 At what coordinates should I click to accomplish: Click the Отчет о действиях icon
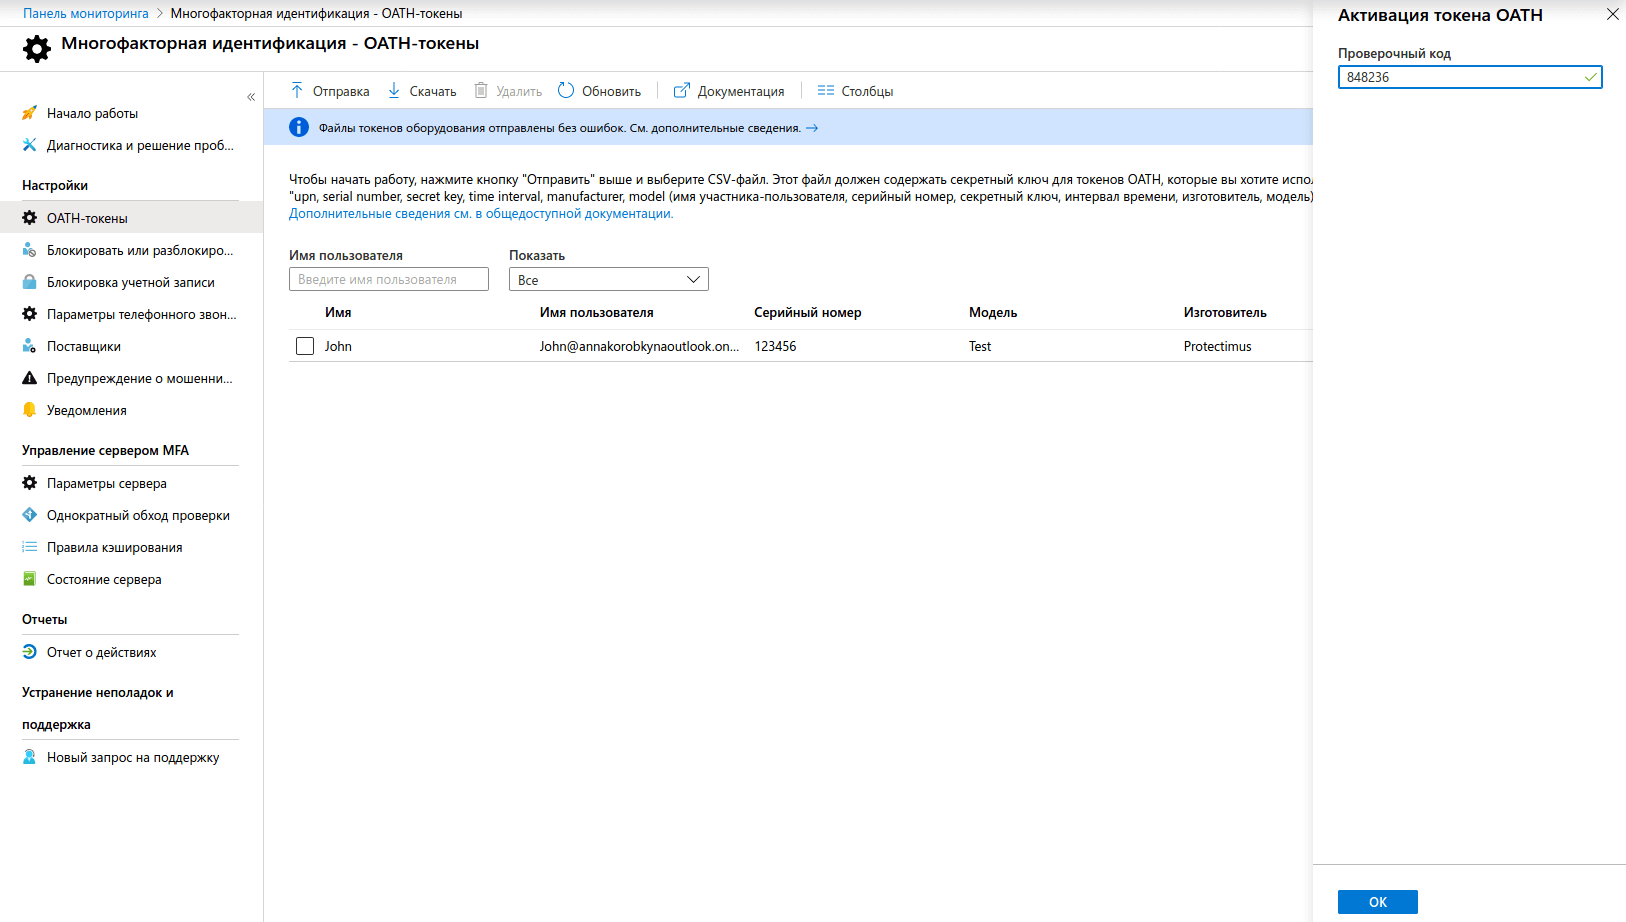(29, 652)
